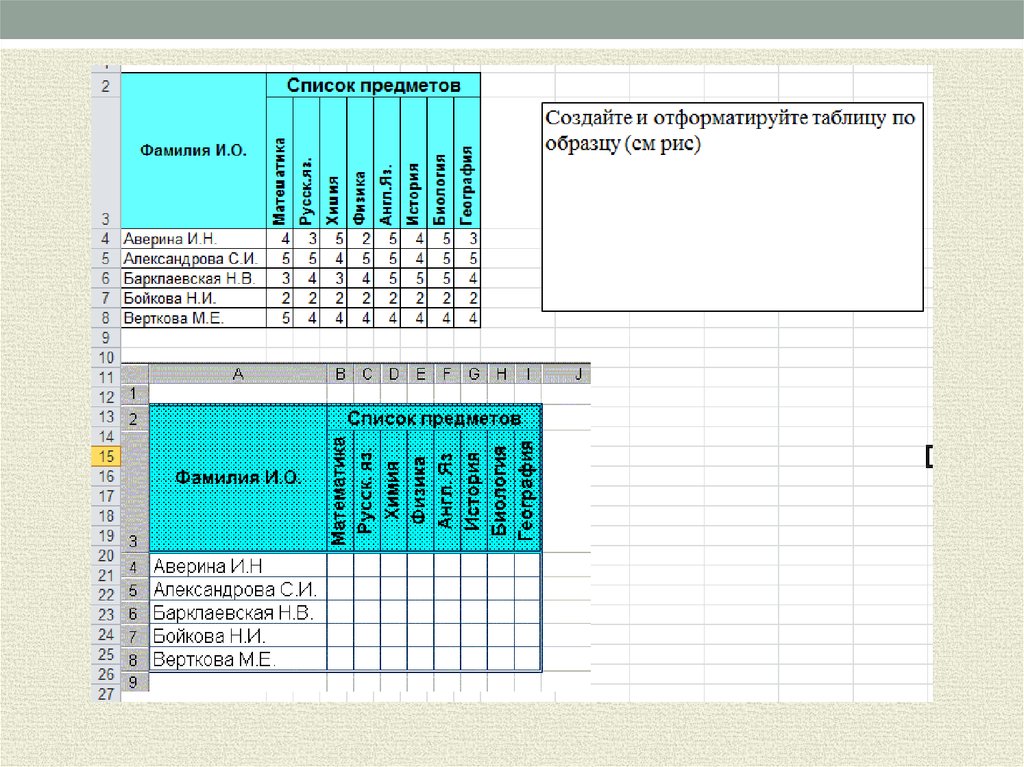
Task: Select Фамилия И.О. cell in the lower table
Action: tap(238, 478)
